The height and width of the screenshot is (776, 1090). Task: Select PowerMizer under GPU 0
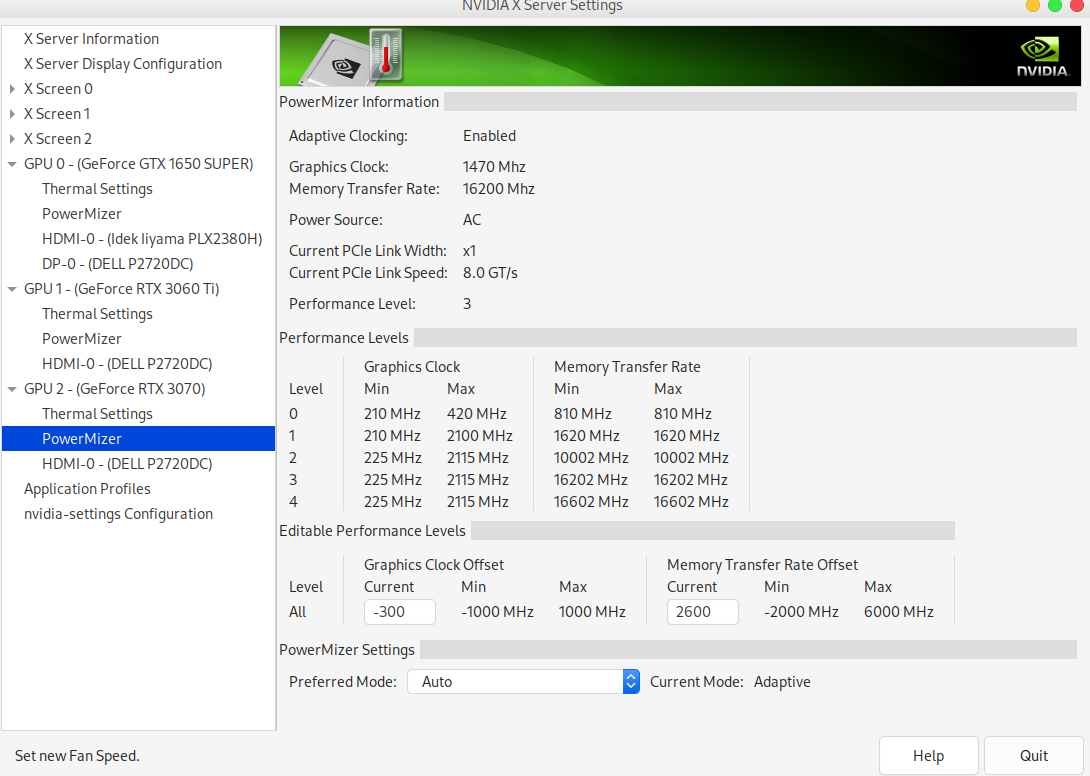[82, 214]
